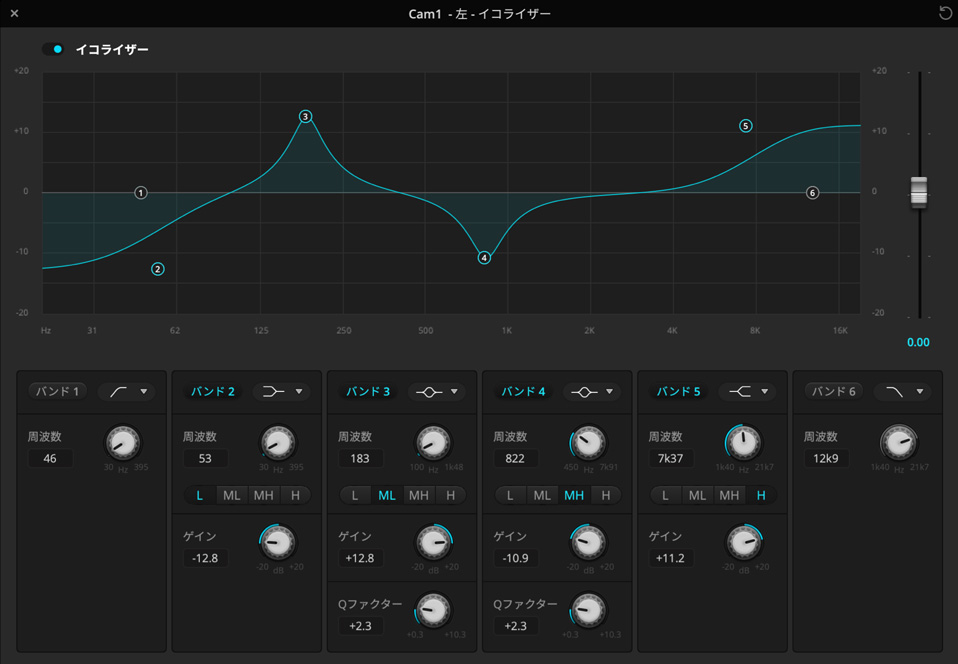Click EQ node 3 on the graph
This screenshot has height=664, width=958.
pos(305,117)
